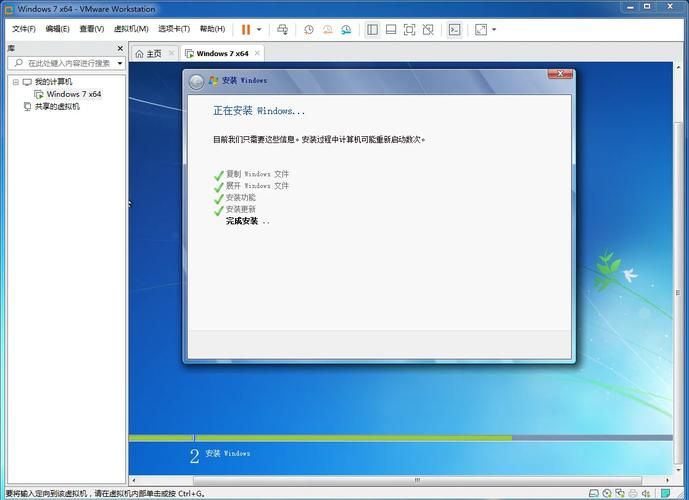Collapse the 我的计算机 tree node
Image resolution: width=689 pixels, height=500 pixels.
coord(16,82)
